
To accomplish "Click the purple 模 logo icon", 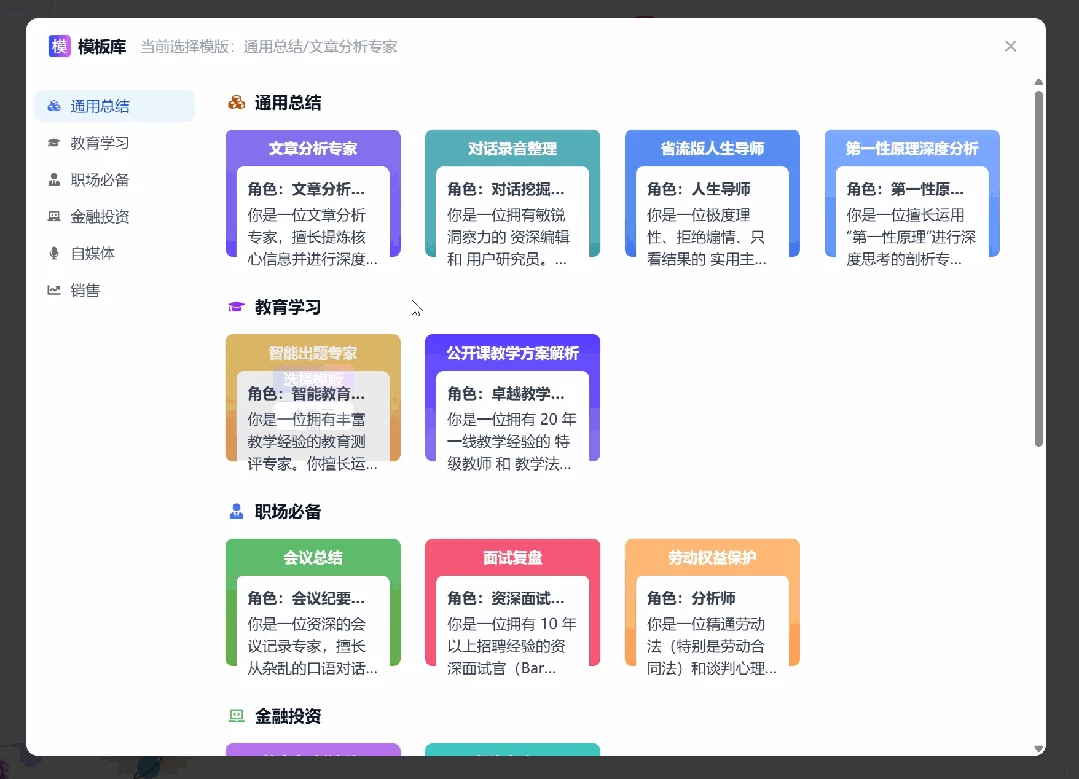I will [x=60, y=46].
